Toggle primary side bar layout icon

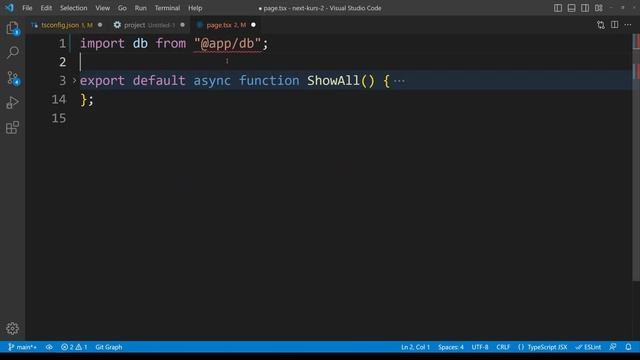click(558, 8)
